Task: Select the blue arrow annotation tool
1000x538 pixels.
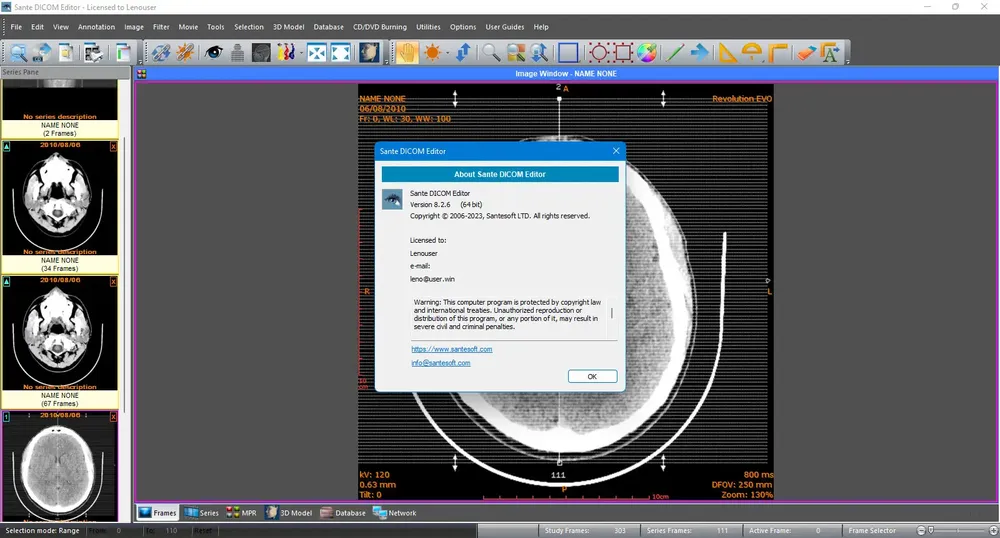Action: 699,53
